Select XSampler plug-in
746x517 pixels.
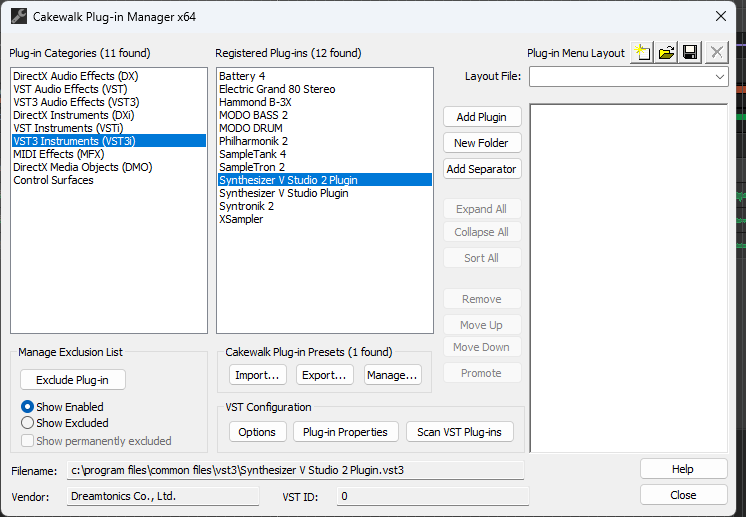click(325, 219)
